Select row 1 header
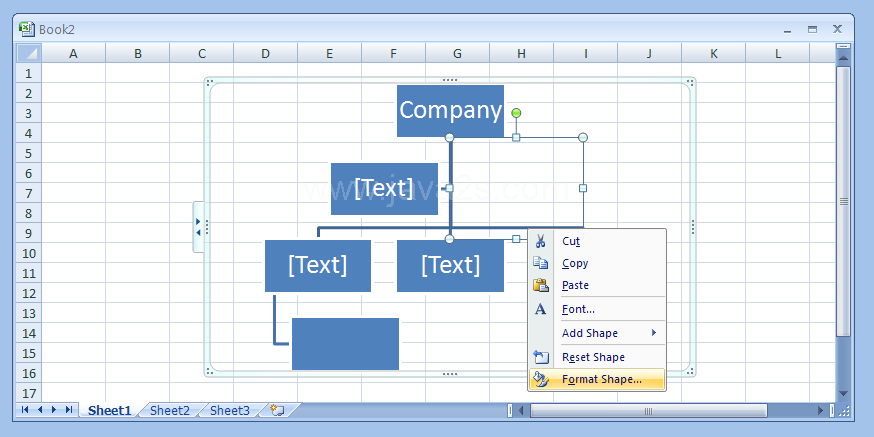Image resolution: width=874 pixels, height=437 pixels. pos(29,74)
